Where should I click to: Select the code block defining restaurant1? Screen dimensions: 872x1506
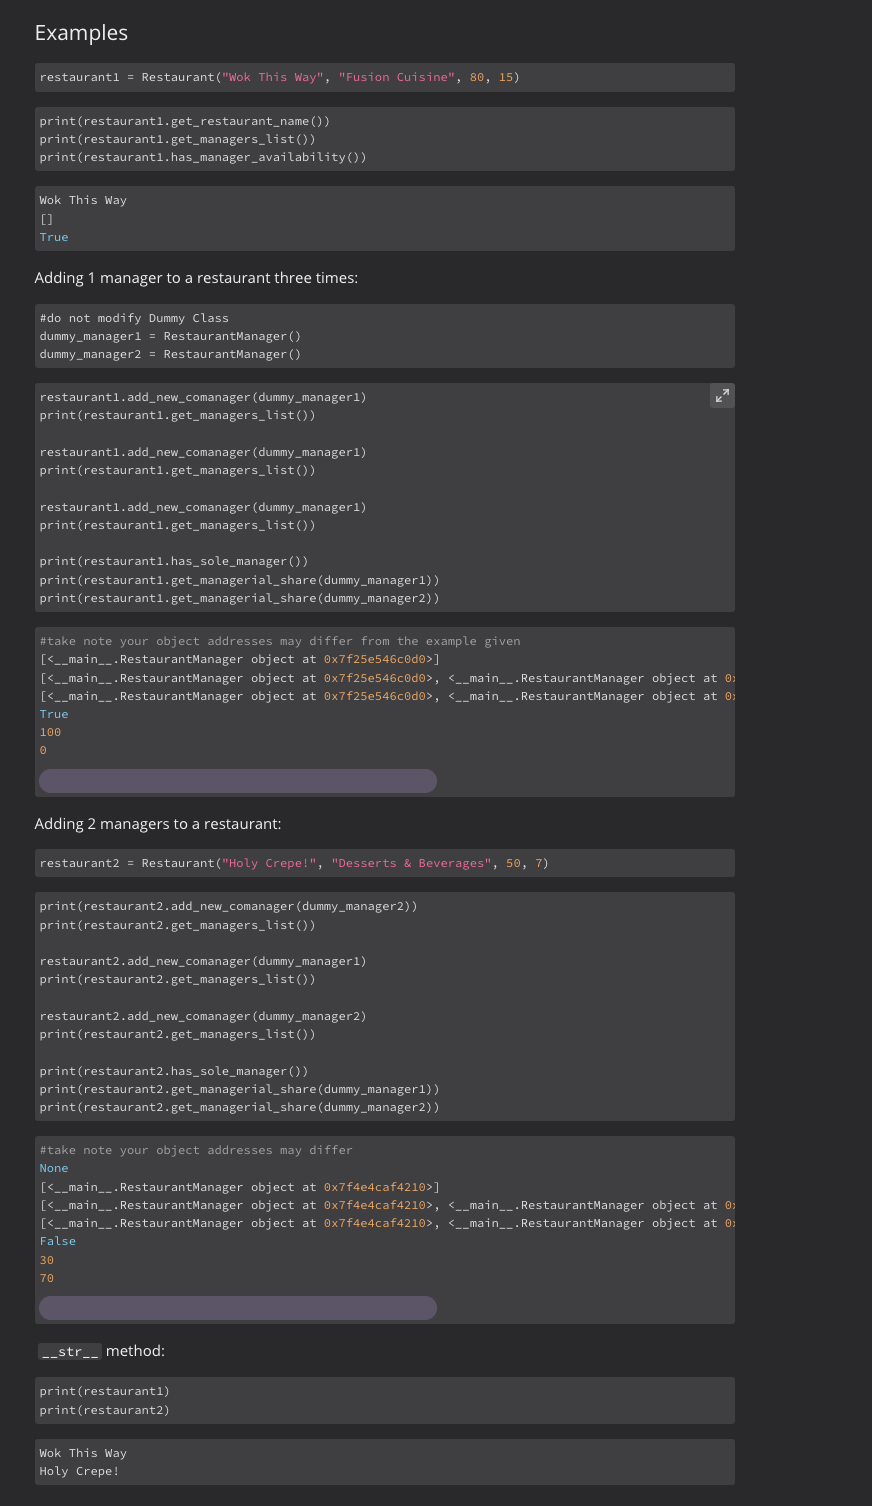(280, 77)
